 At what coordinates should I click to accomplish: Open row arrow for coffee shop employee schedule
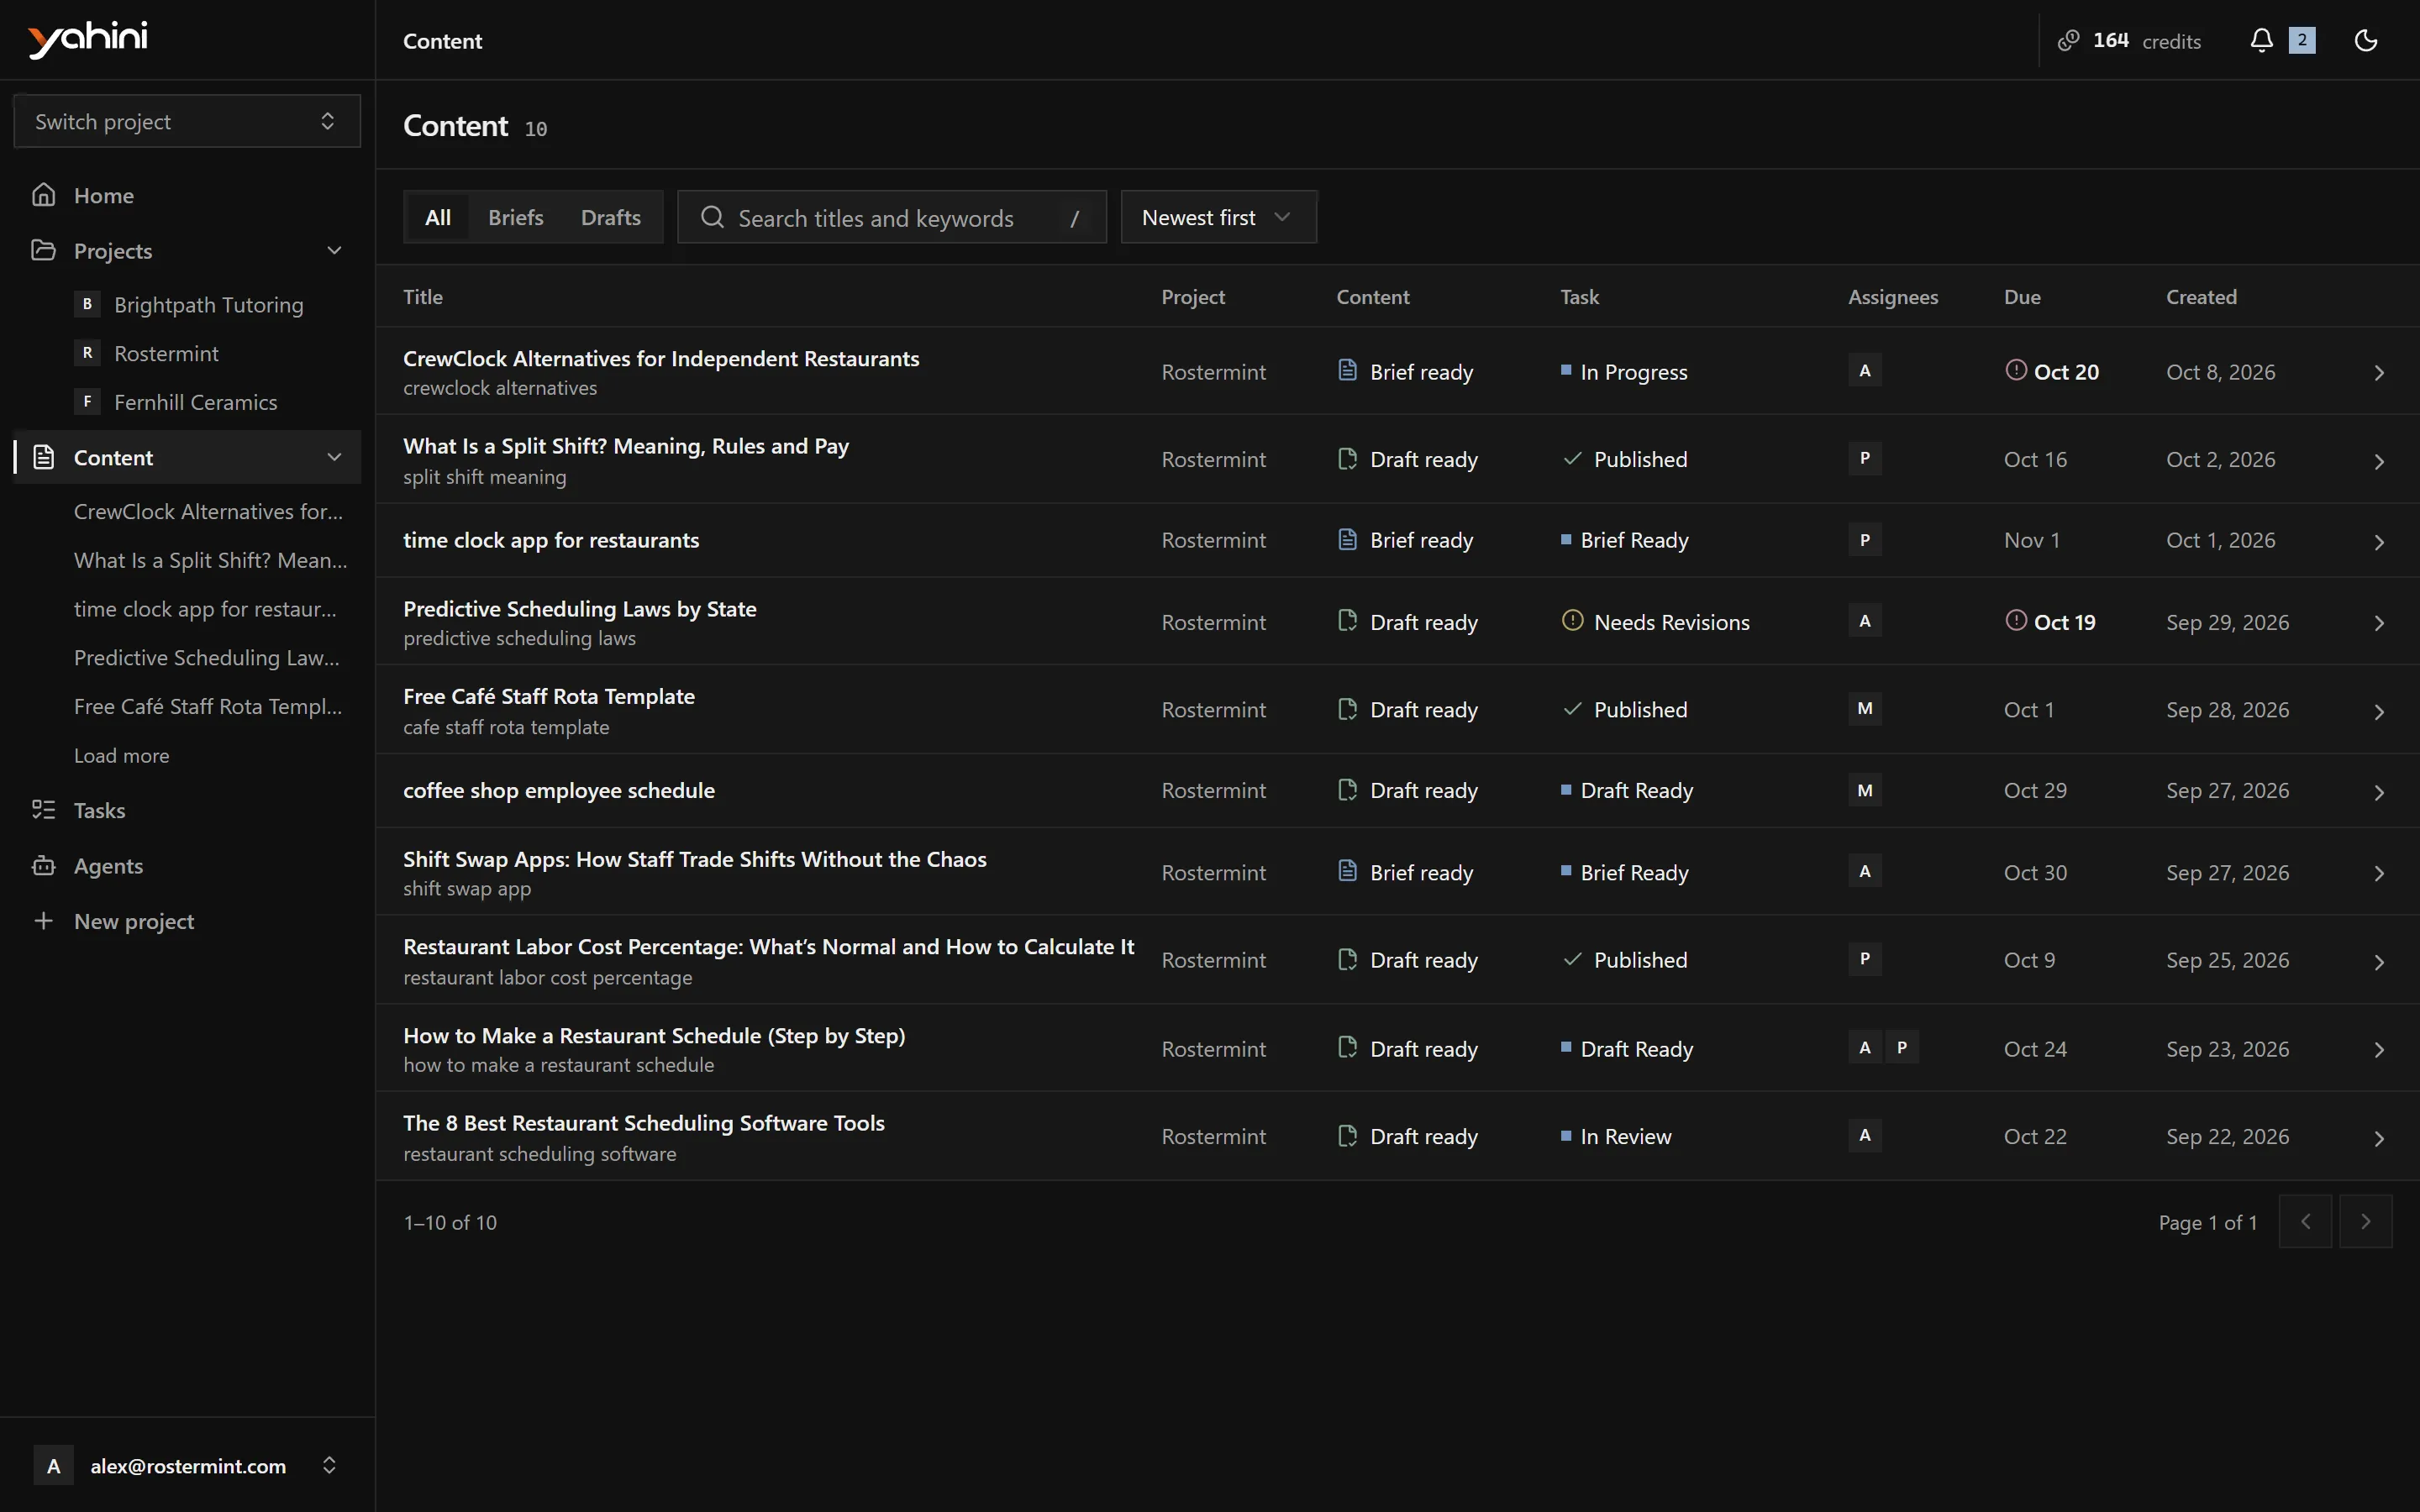click(x=2379, y=791)
